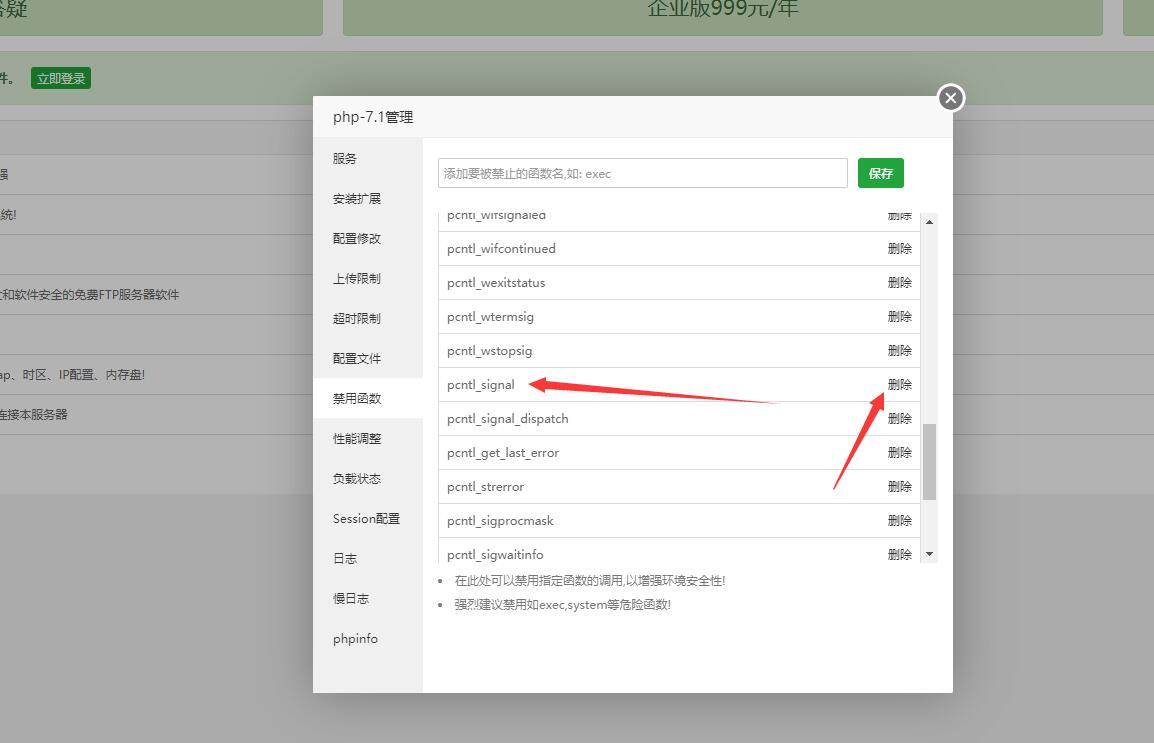Switch to the 服务 tab

tap(345, 158)
